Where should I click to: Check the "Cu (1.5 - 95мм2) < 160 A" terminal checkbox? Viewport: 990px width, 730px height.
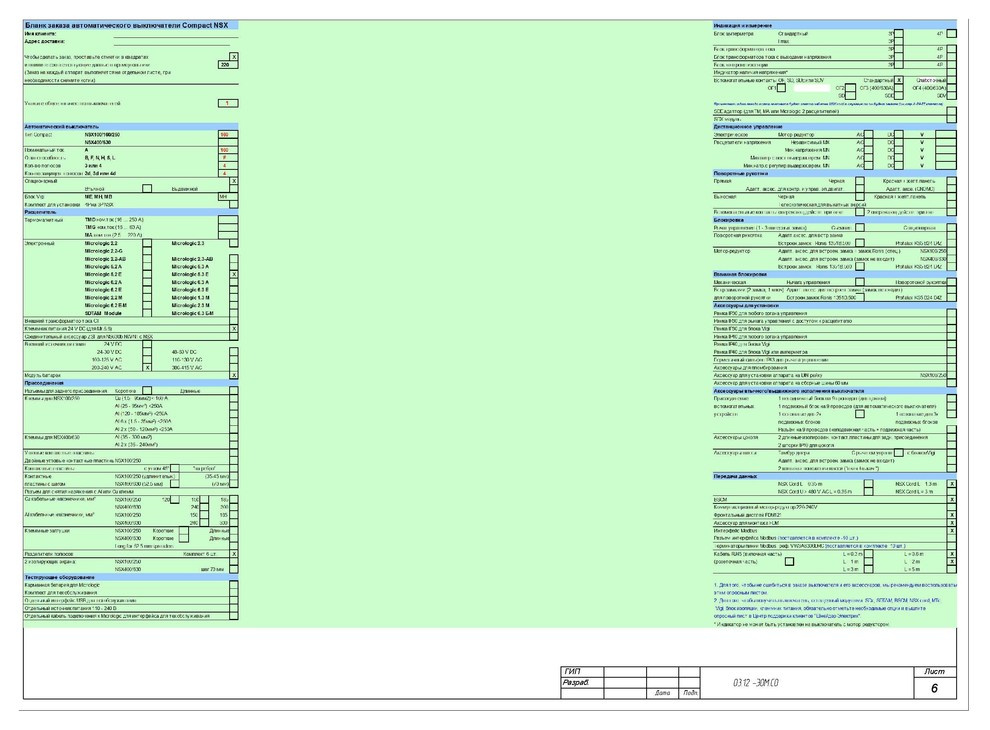234,398
